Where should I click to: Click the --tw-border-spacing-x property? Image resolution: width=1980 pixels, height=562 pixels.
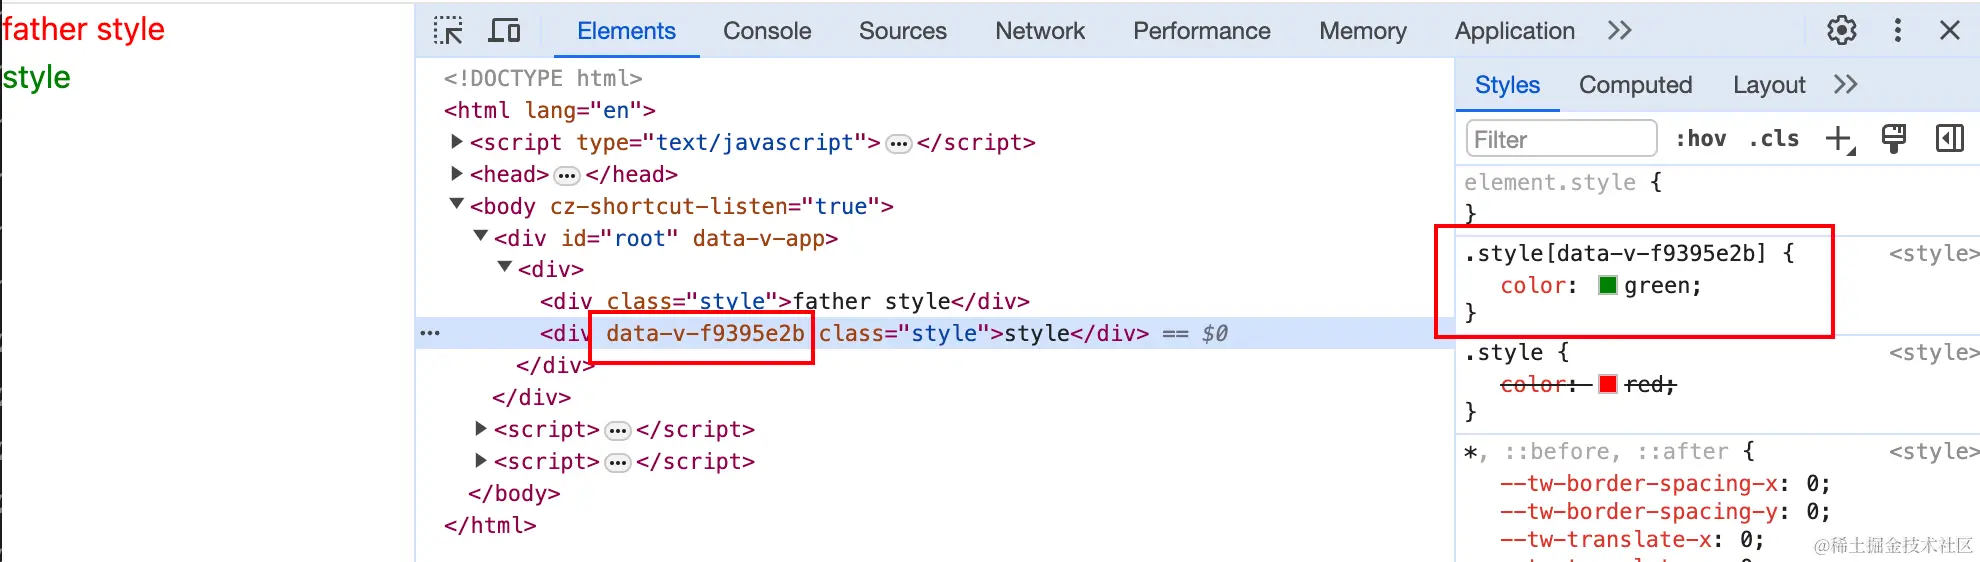click(1639, 484)
